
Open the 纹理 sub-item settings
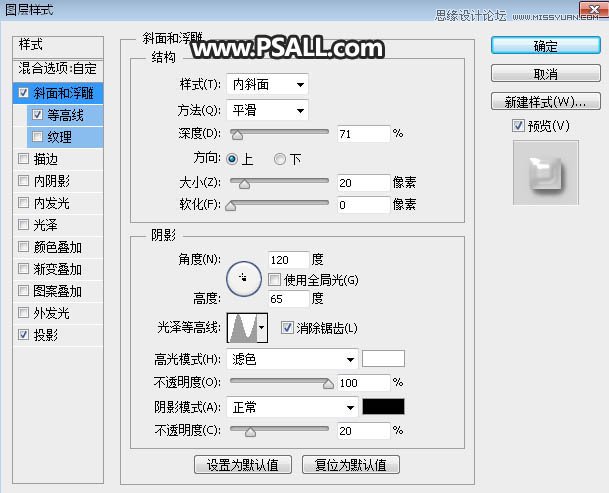coord(59,137)
